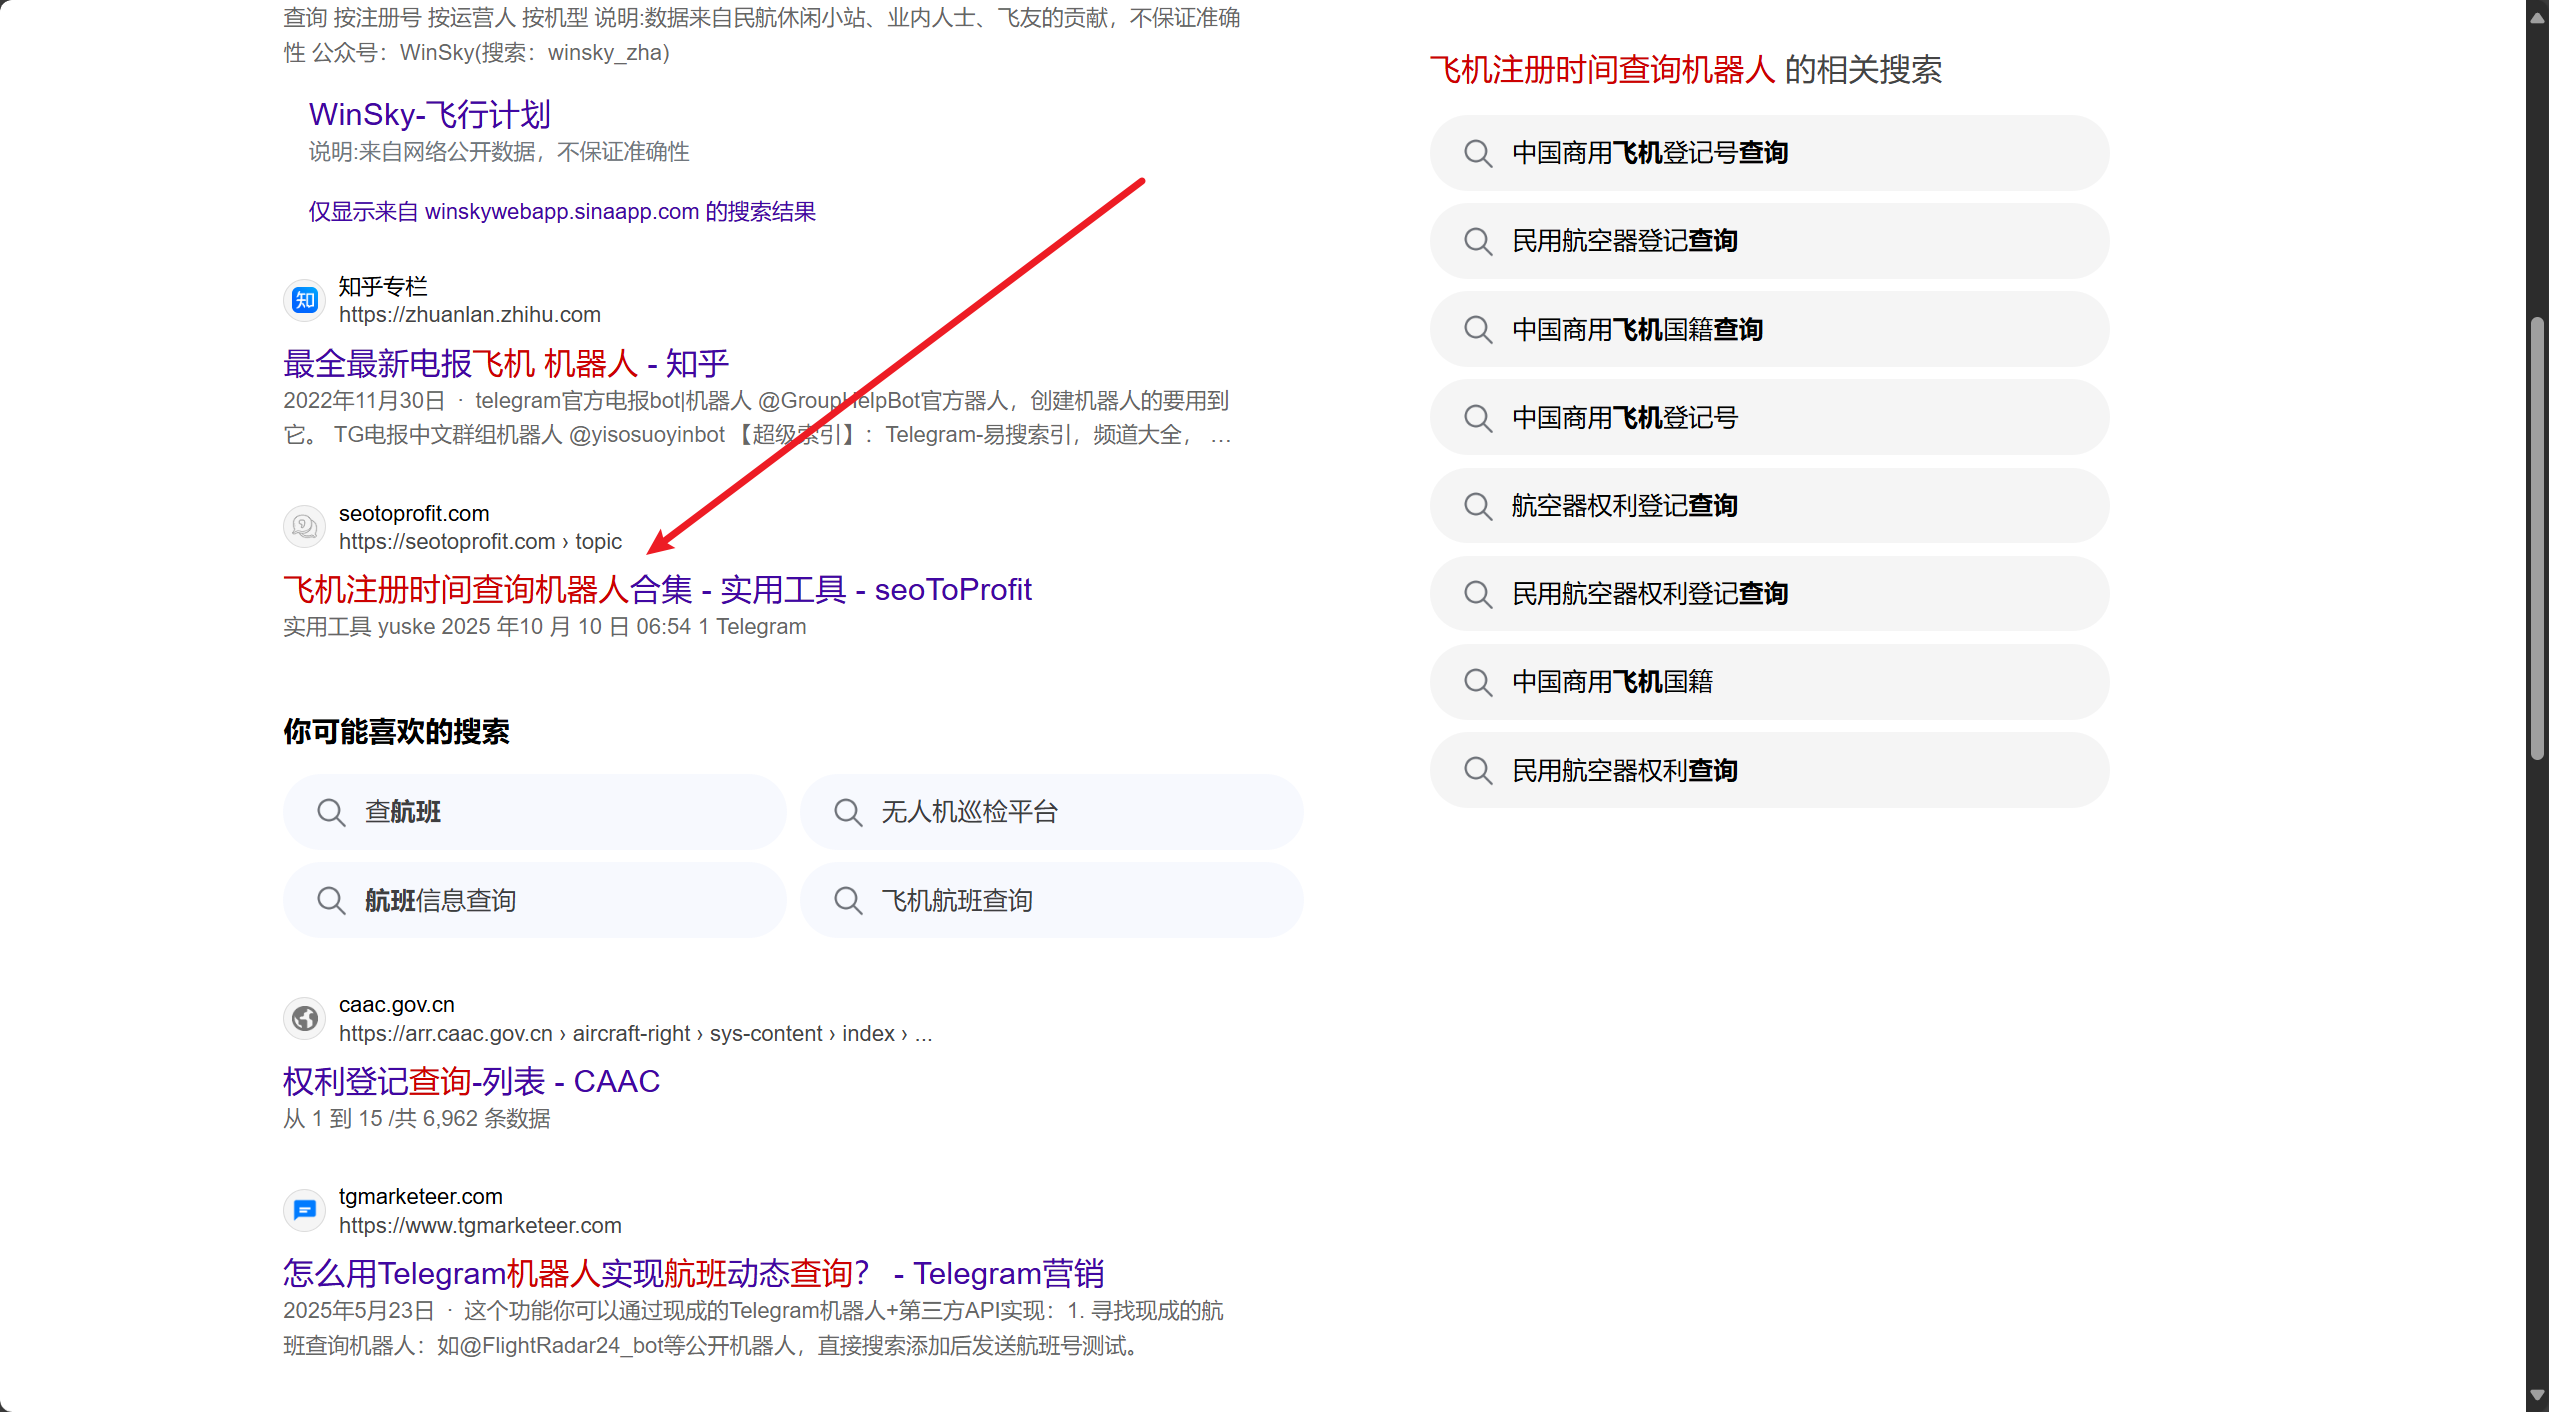2549x1412 pixels.
Task: Search related term 民用航空器登记查询
Action: (x=1624, y=241)
